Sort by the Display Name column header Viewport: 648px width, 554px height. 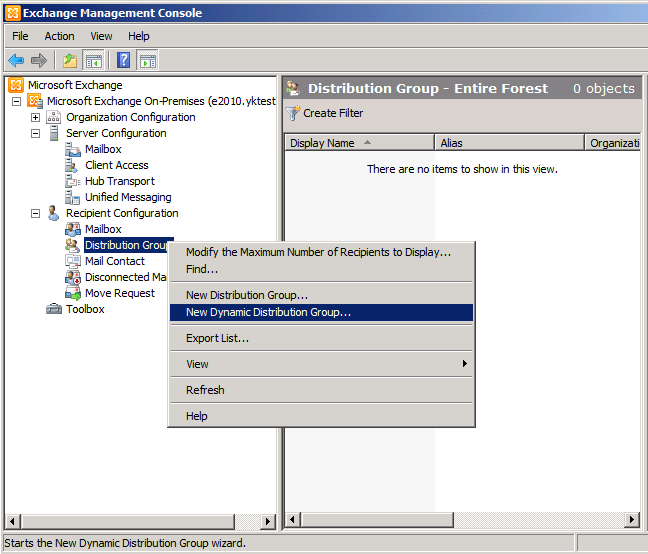pos(359,143)
